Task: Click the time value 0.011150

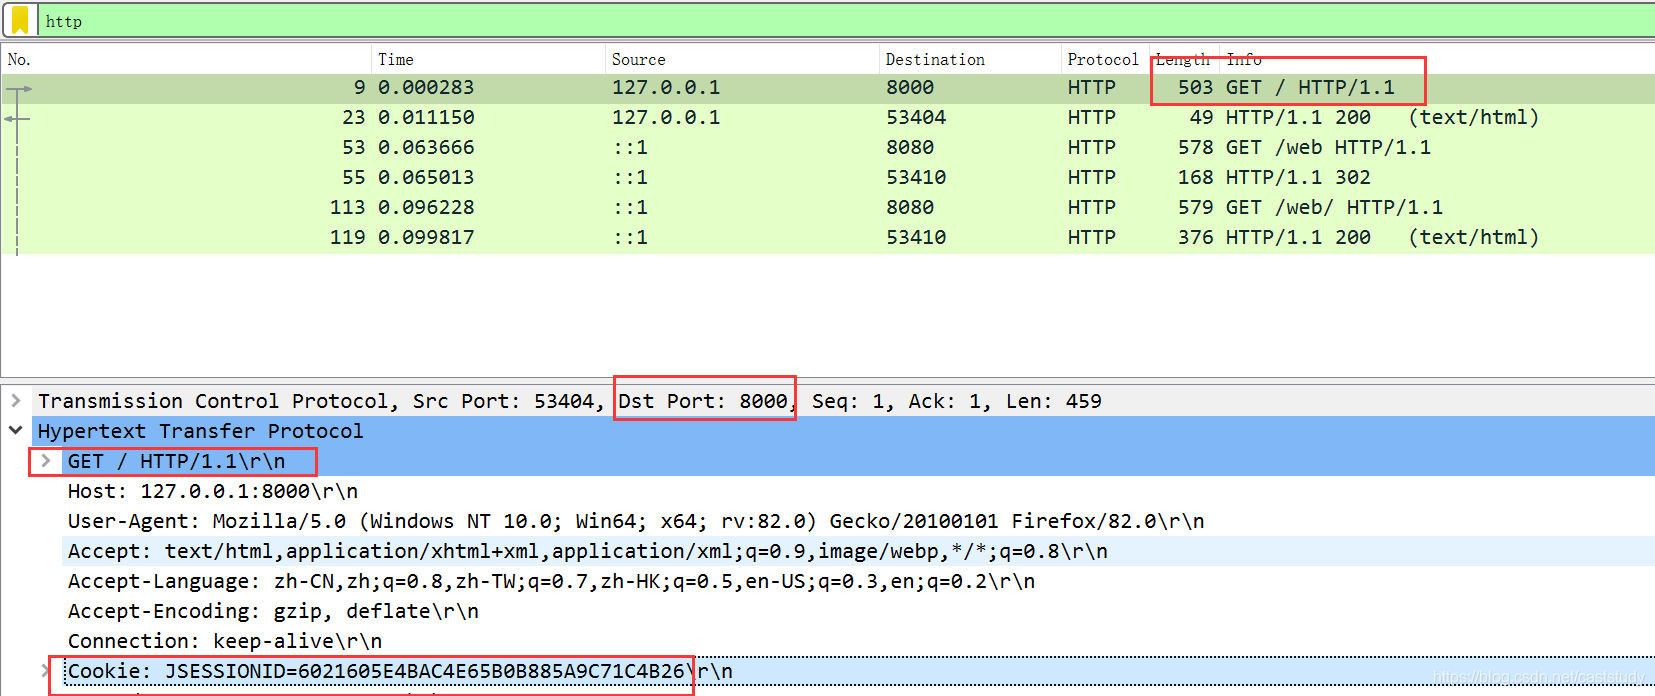Action: tap(426, 118)
